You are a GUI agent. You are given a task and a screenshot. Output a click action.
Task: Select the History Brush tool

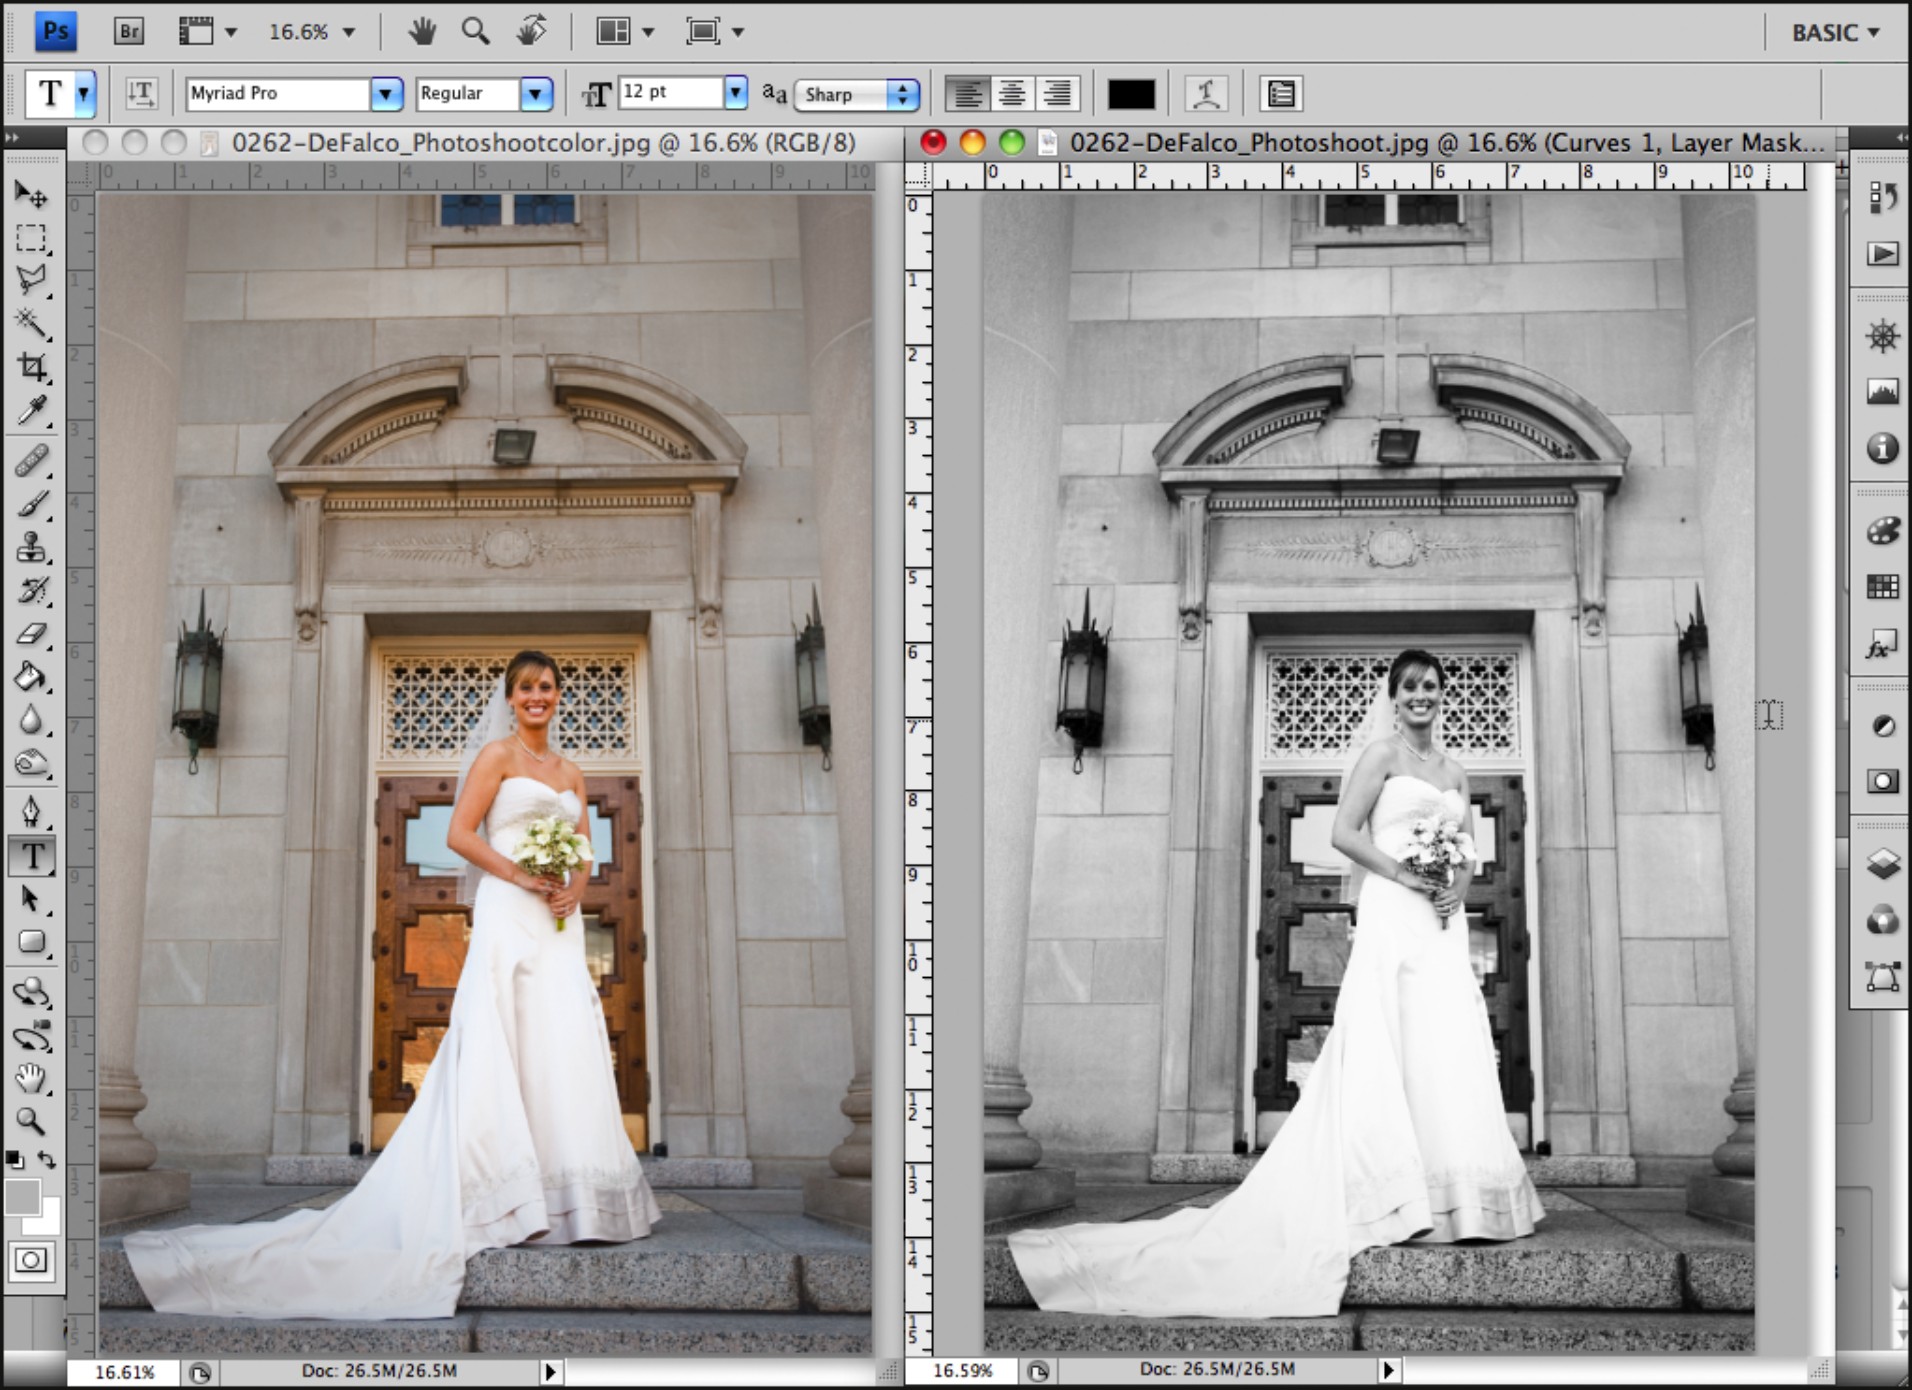click(x=31, y=590)
